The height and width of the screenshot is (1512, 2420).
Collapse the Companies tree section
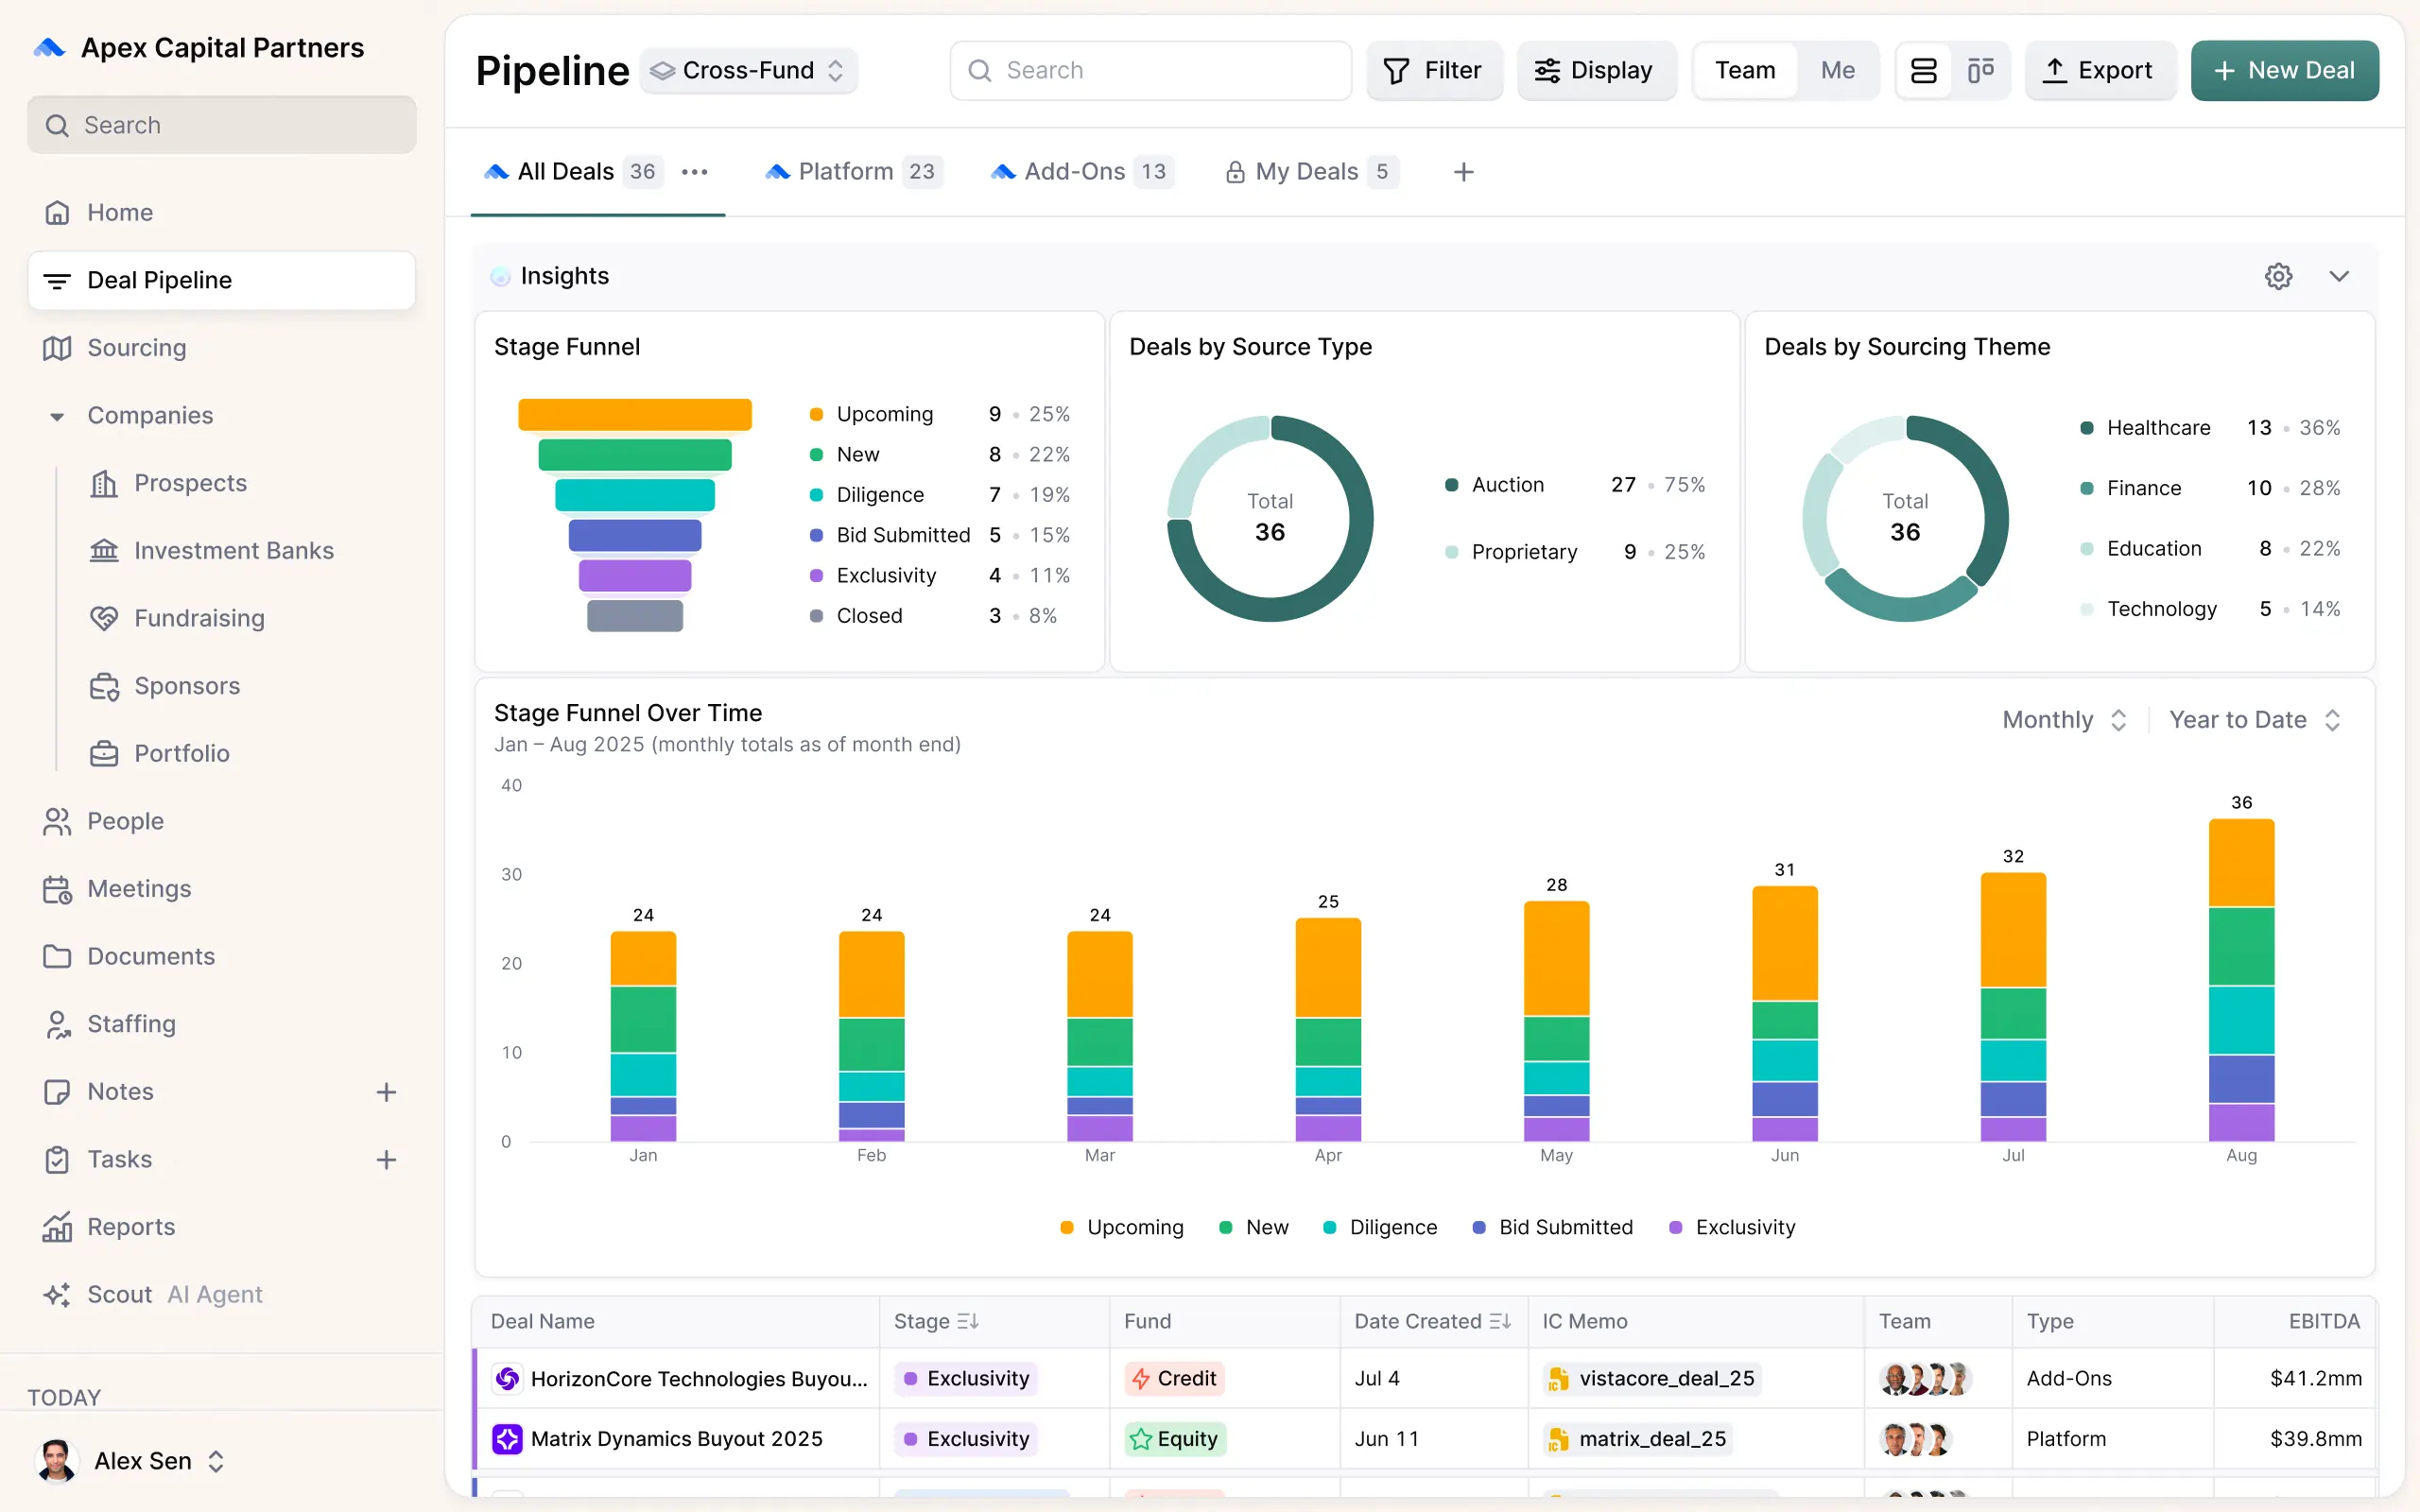coord(57,416)
